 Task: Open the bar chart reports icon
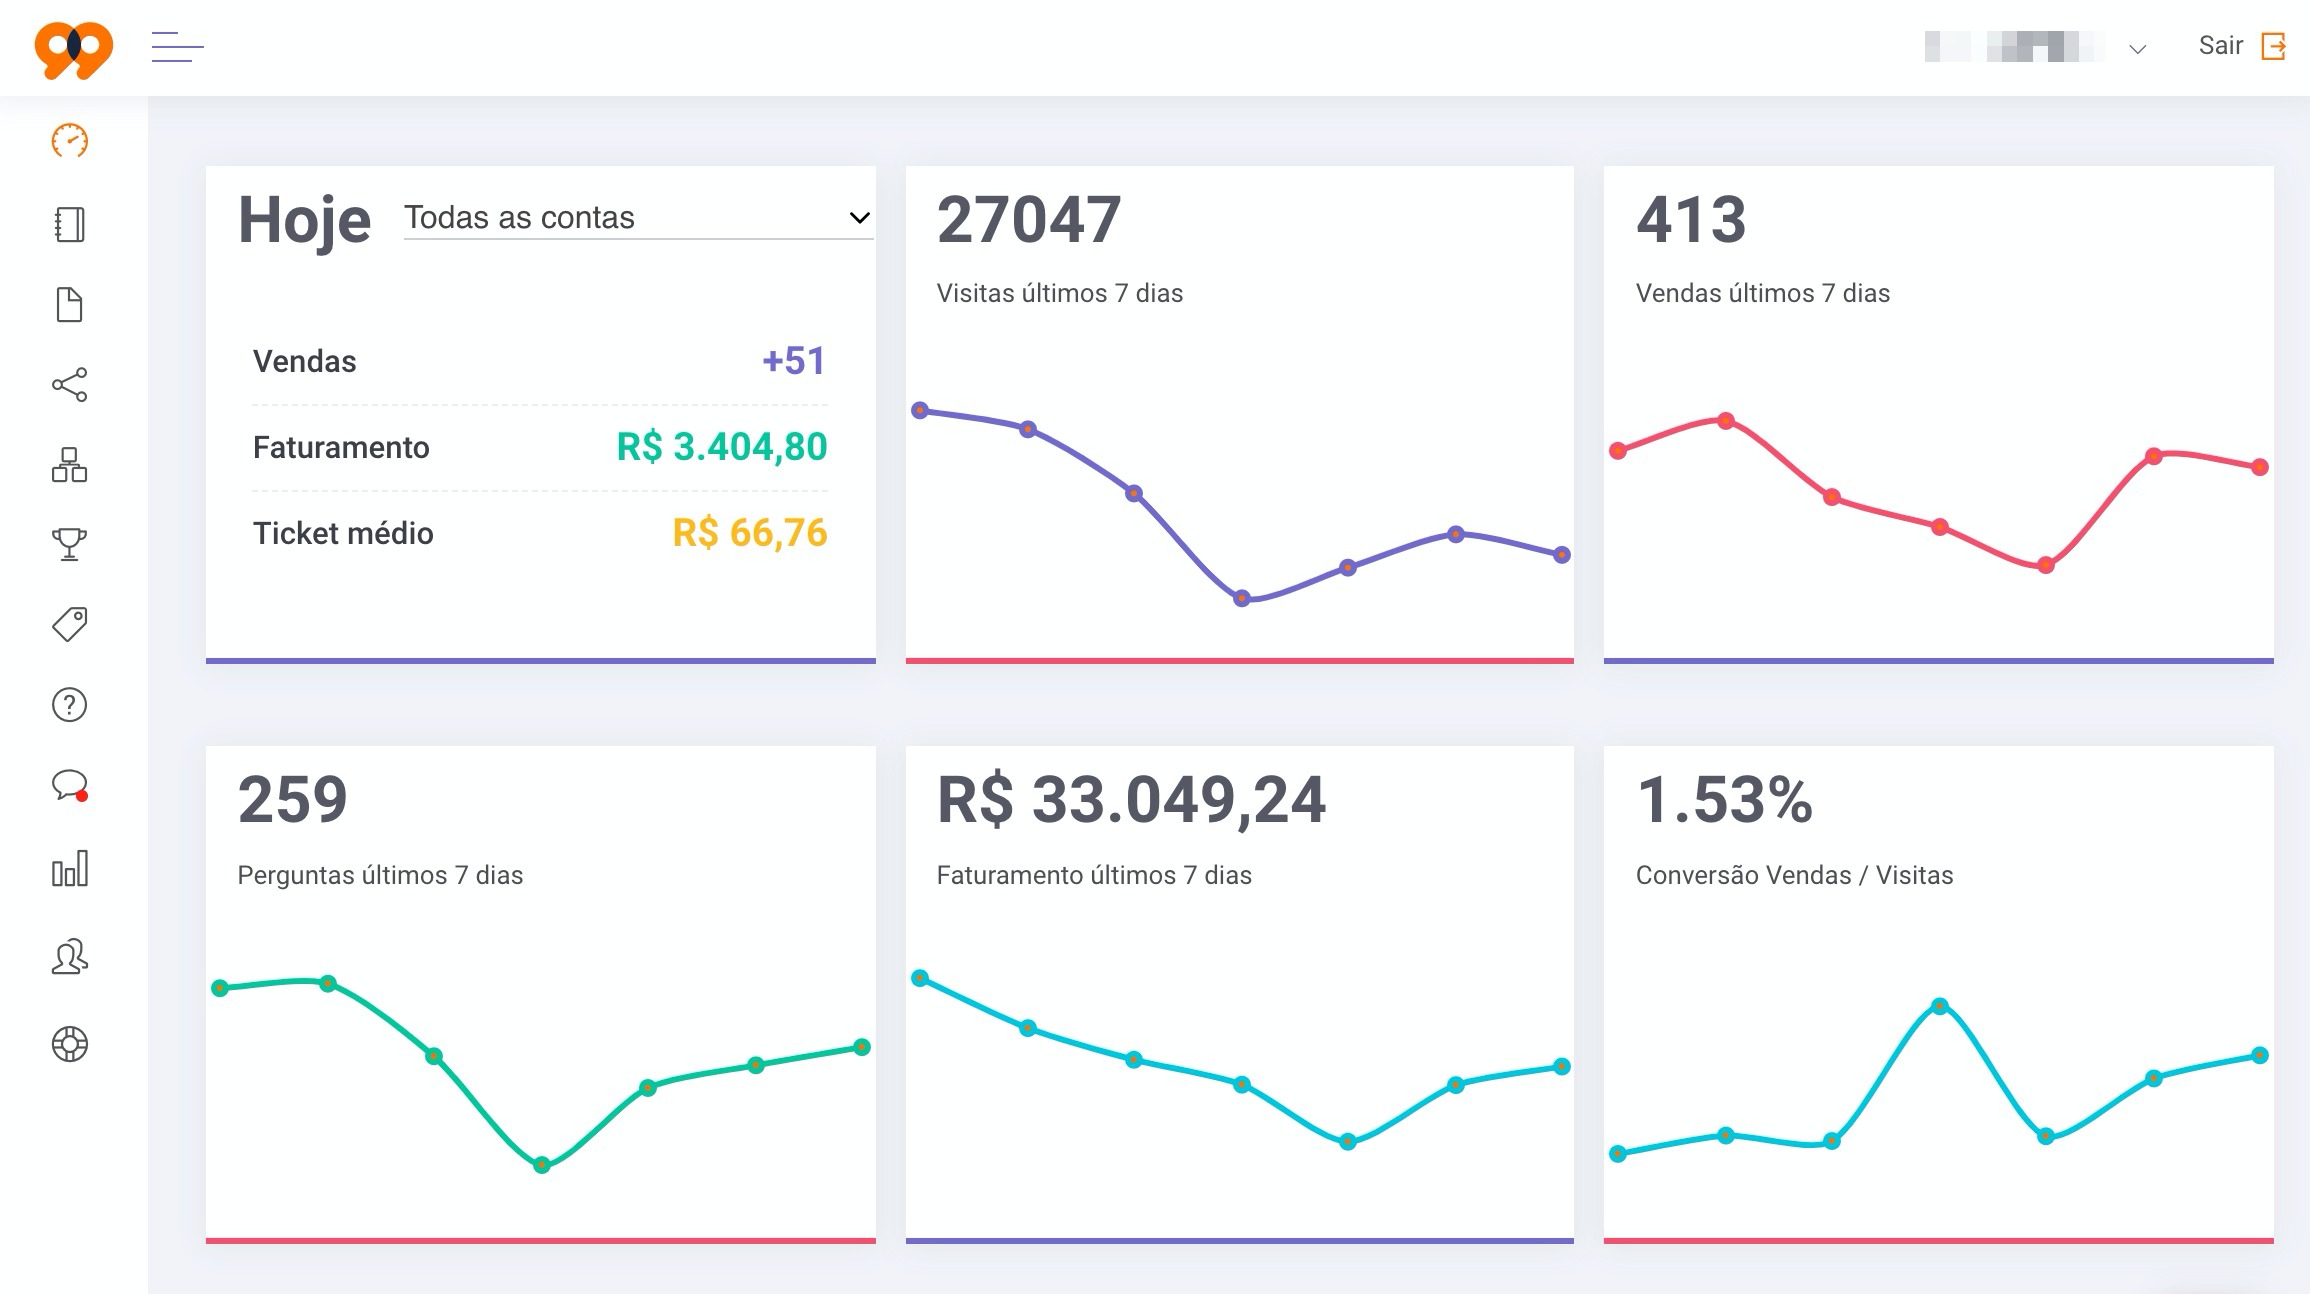(x=70, y=869)
